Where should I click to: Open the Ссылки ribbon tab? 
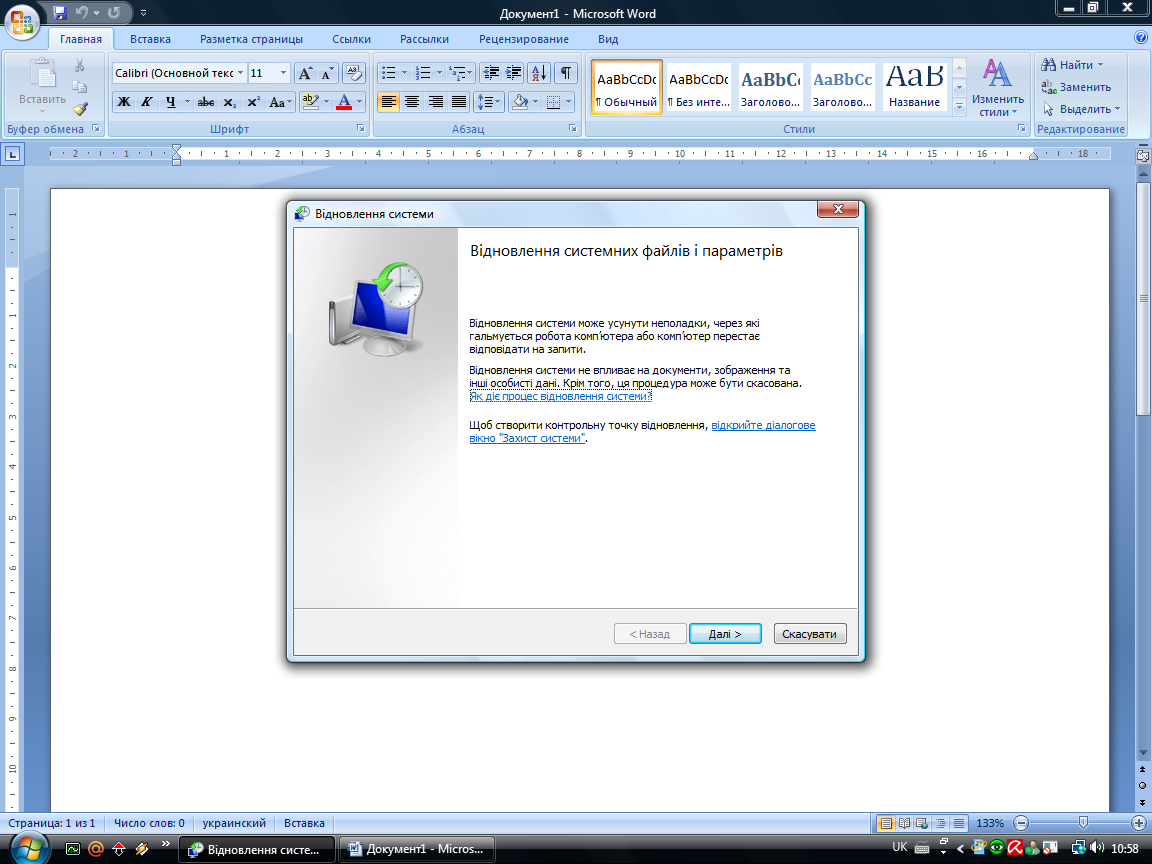coord(351,39)
